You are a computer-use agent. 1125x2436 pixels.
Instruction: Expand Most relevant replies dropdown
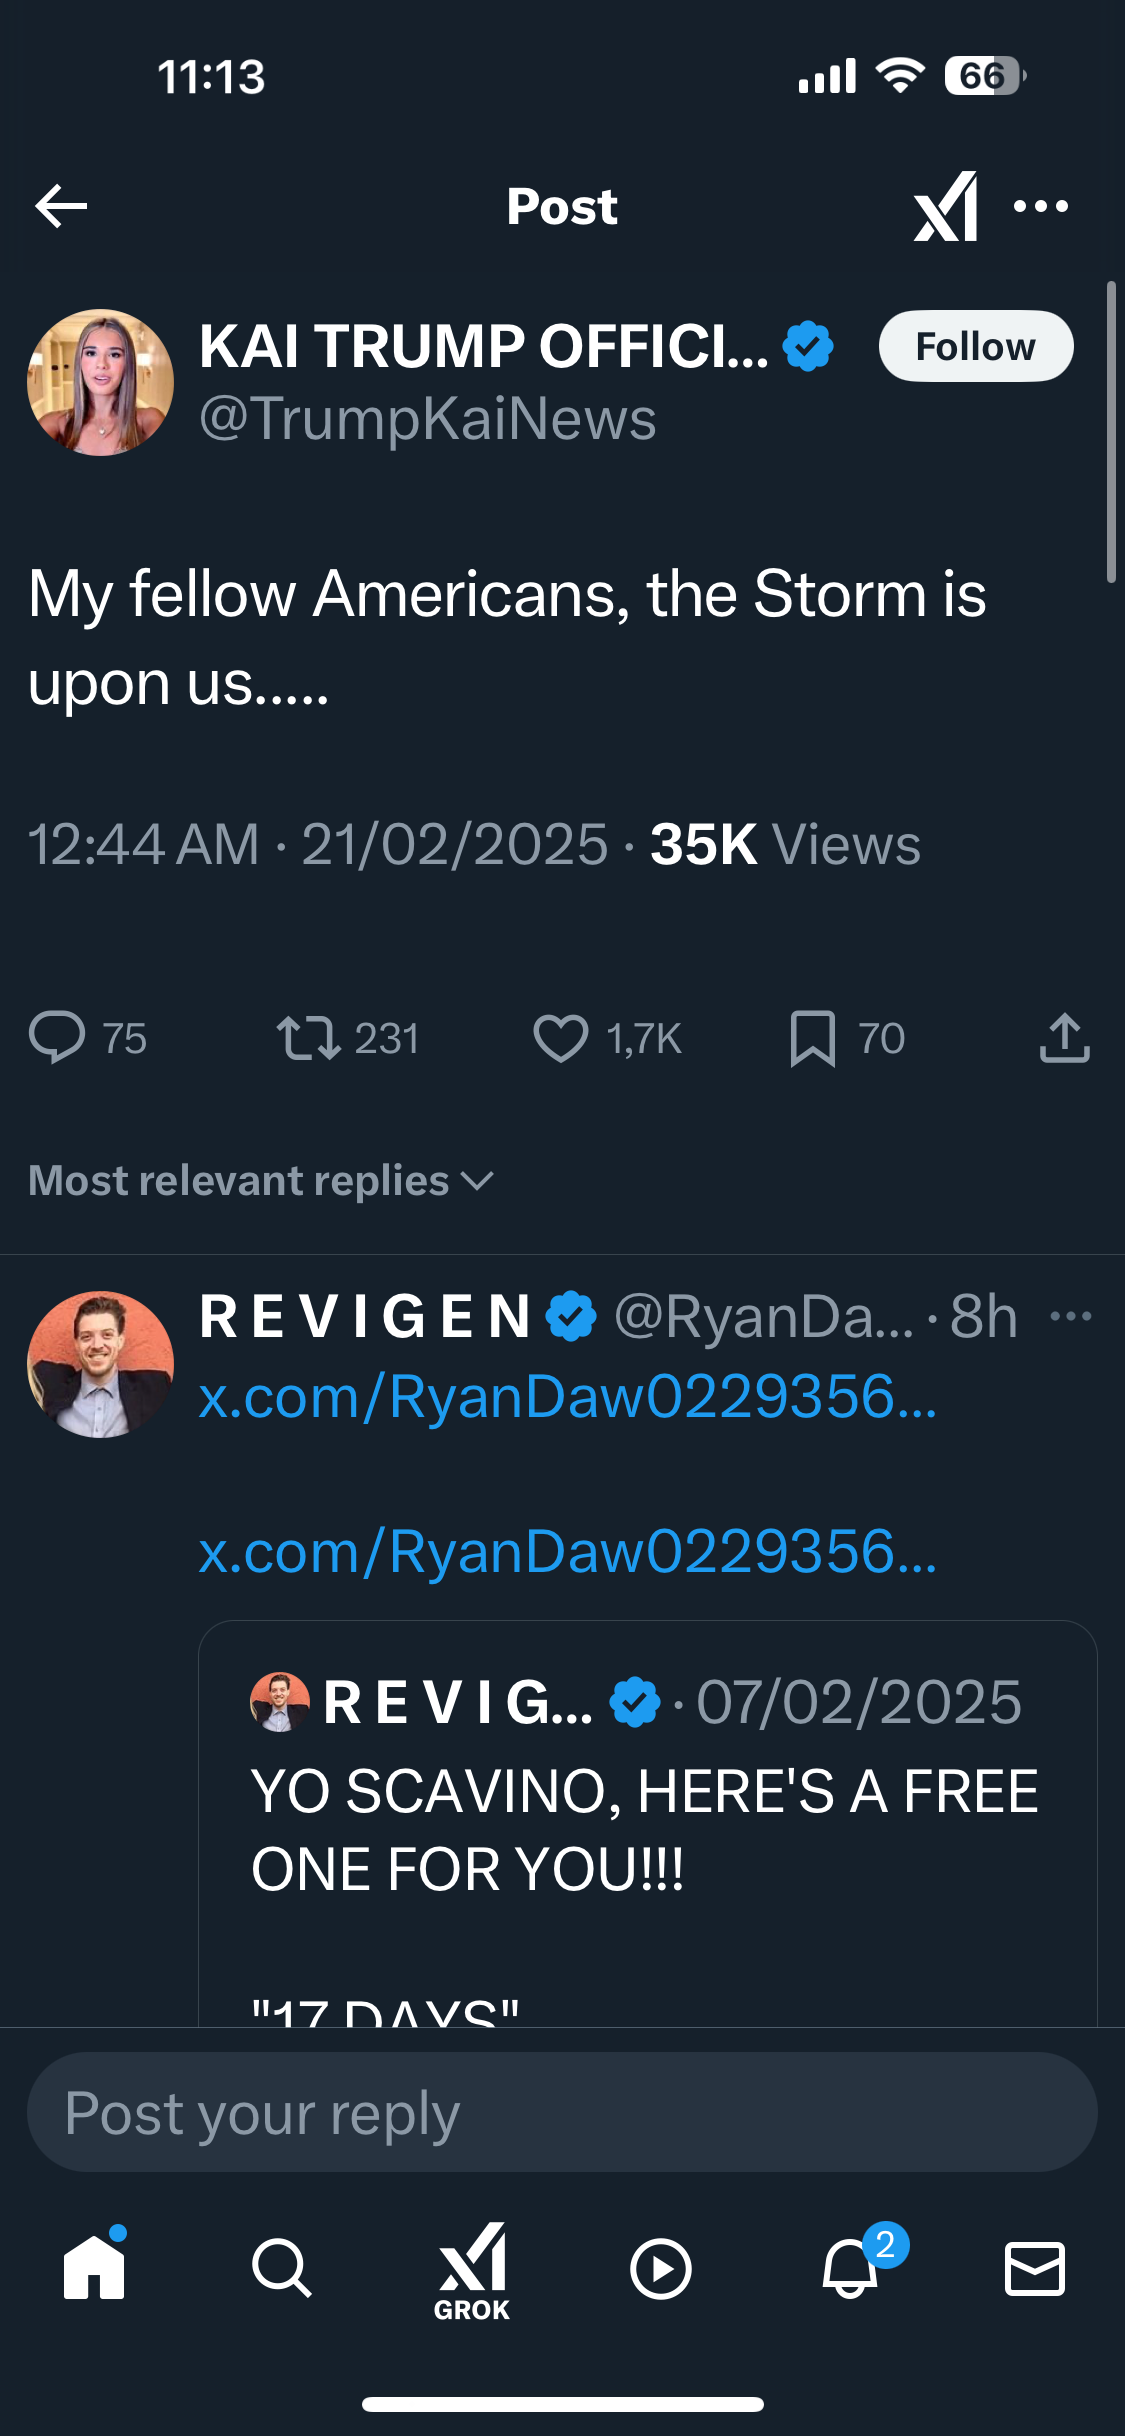pyautogui.click(x=261, y=1181)
